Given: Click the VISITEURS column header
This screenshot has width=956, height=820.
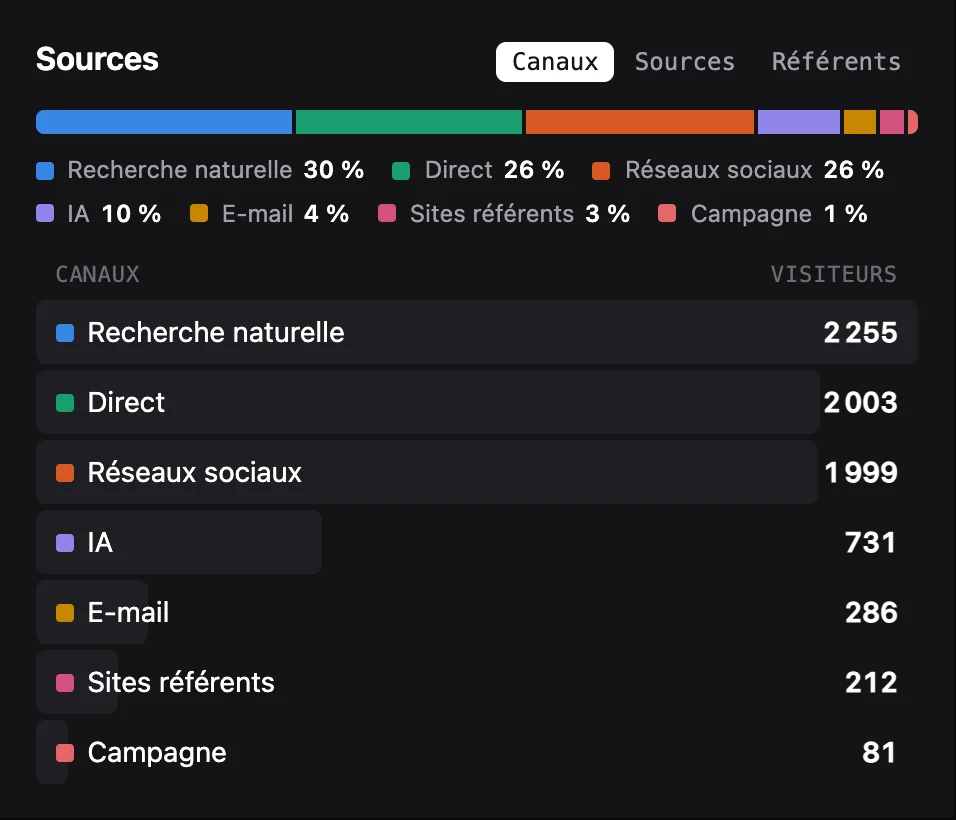Looking at the screenshot, I should 833,274.
